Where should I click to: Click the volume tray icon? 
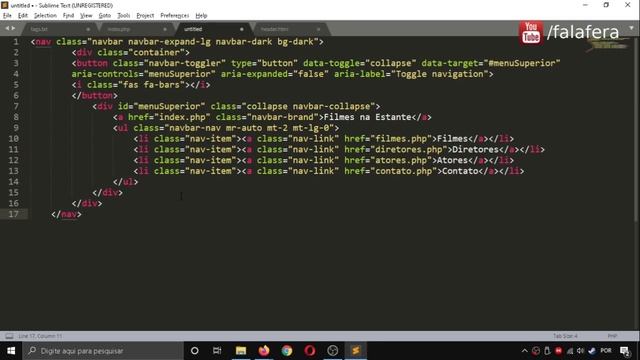[580, 351]
